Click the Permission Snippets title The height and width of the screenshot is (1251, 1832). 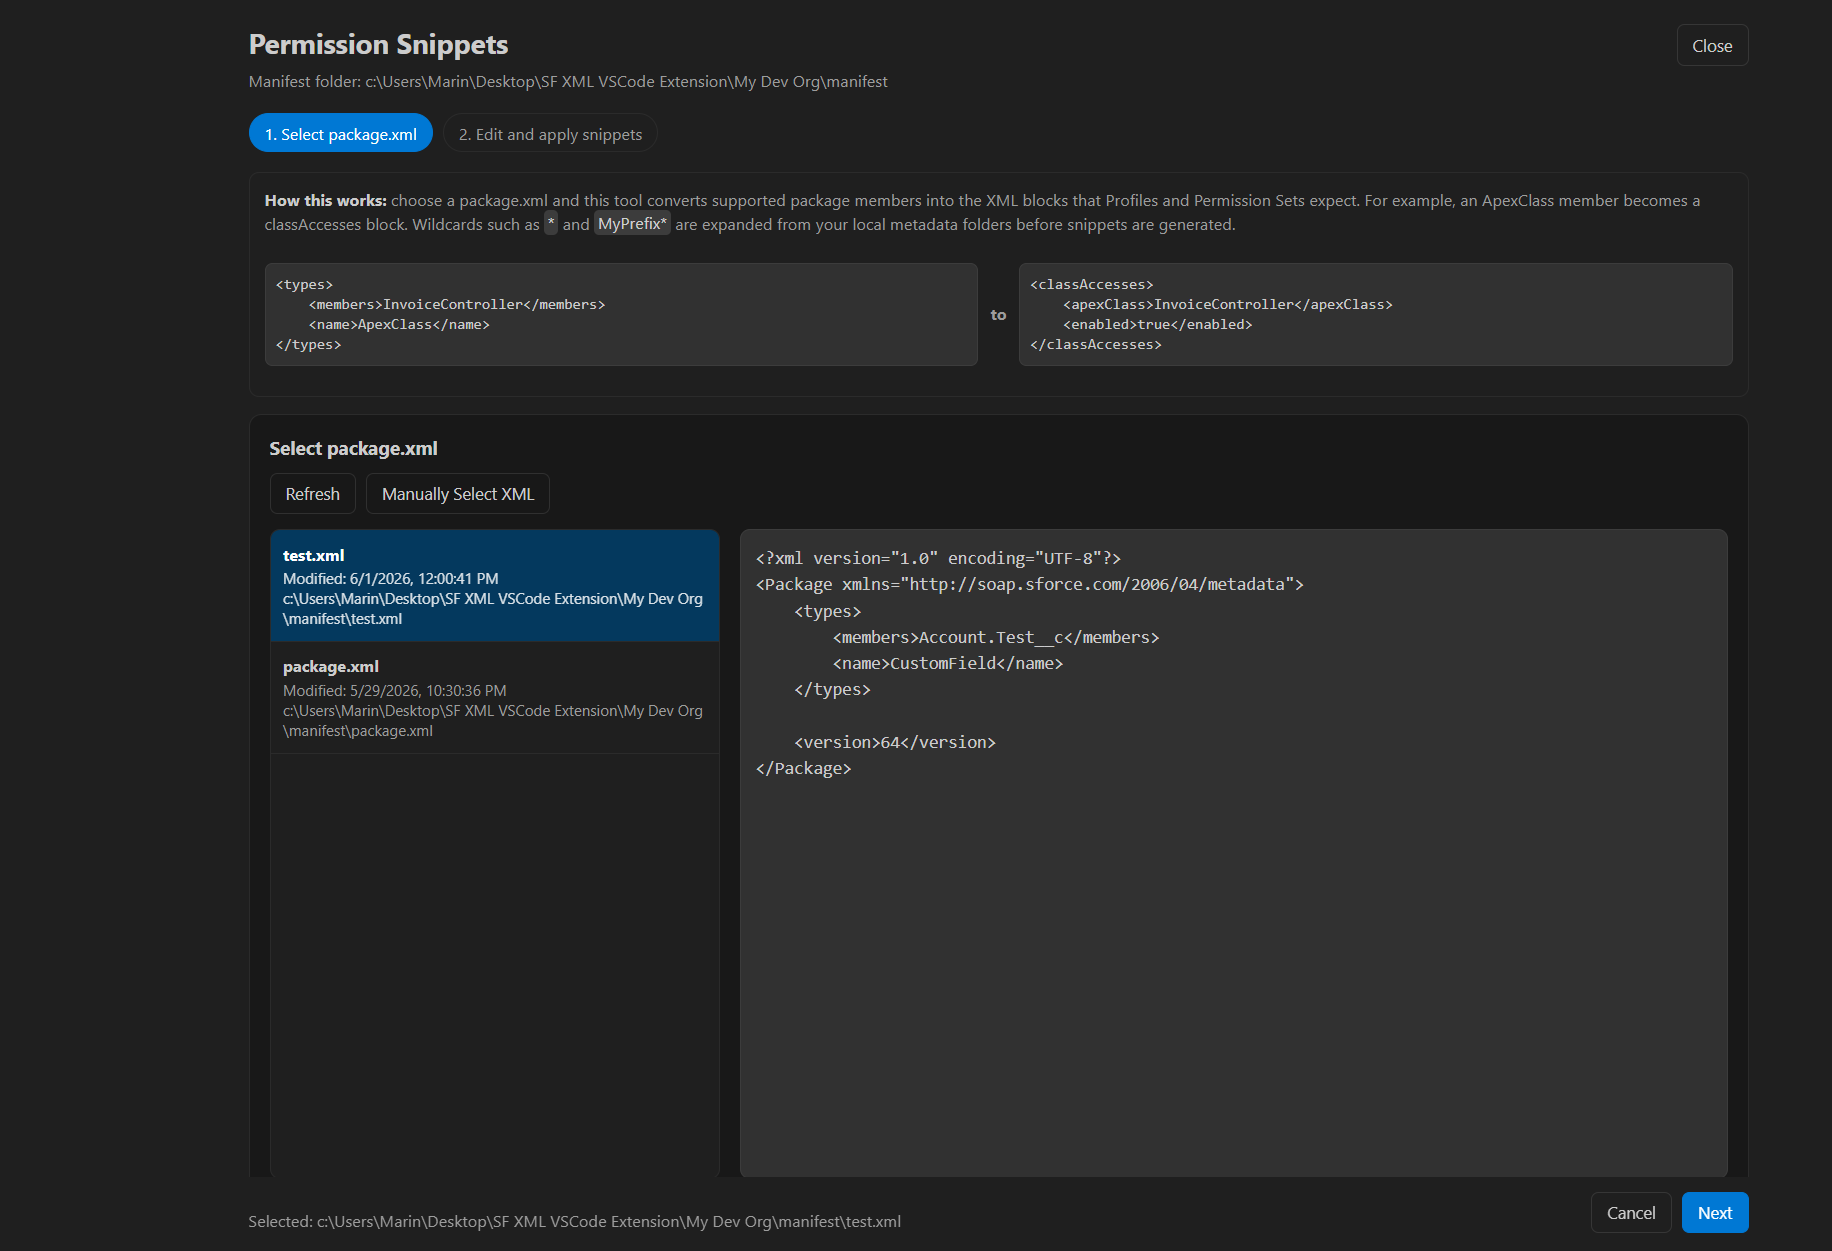pyautogui.click(x=378, y=45)
